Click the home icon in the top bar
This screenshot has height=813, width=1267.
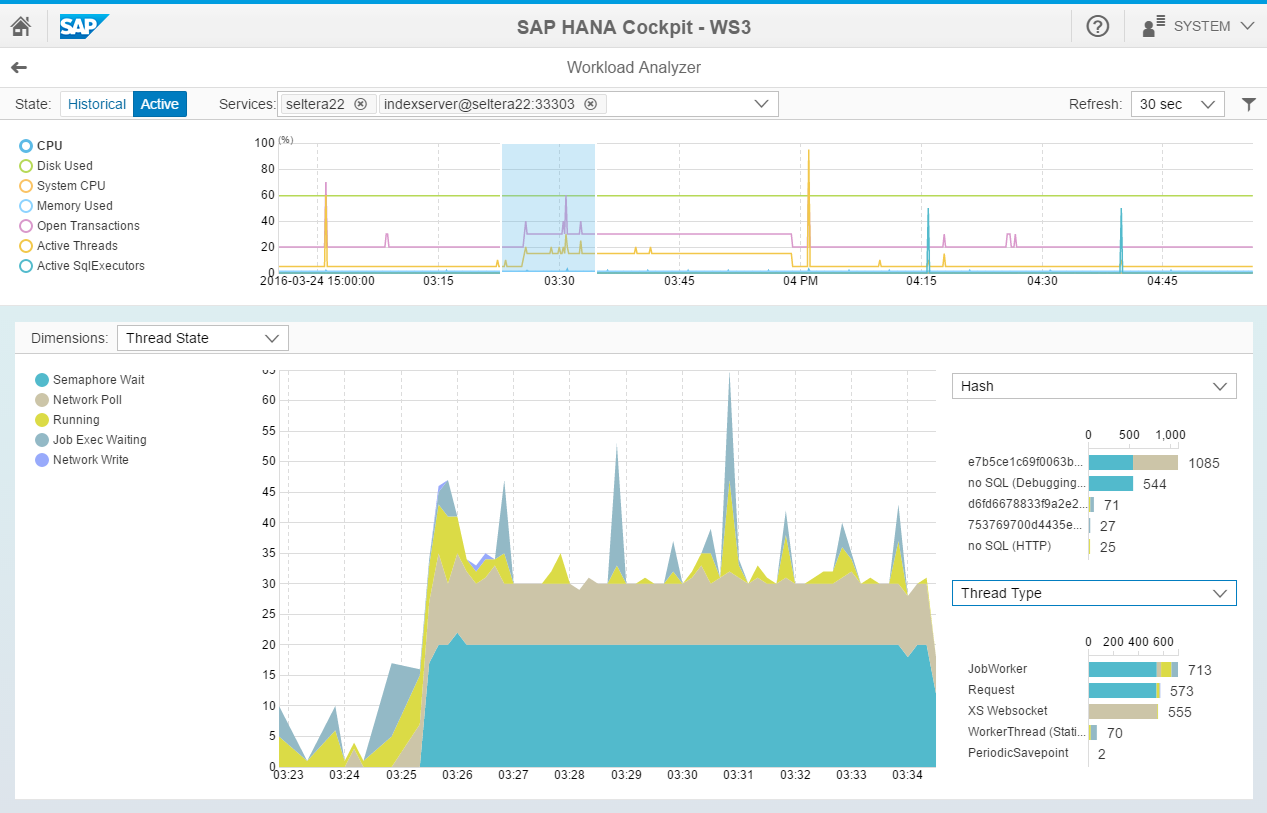click(22, 26)
